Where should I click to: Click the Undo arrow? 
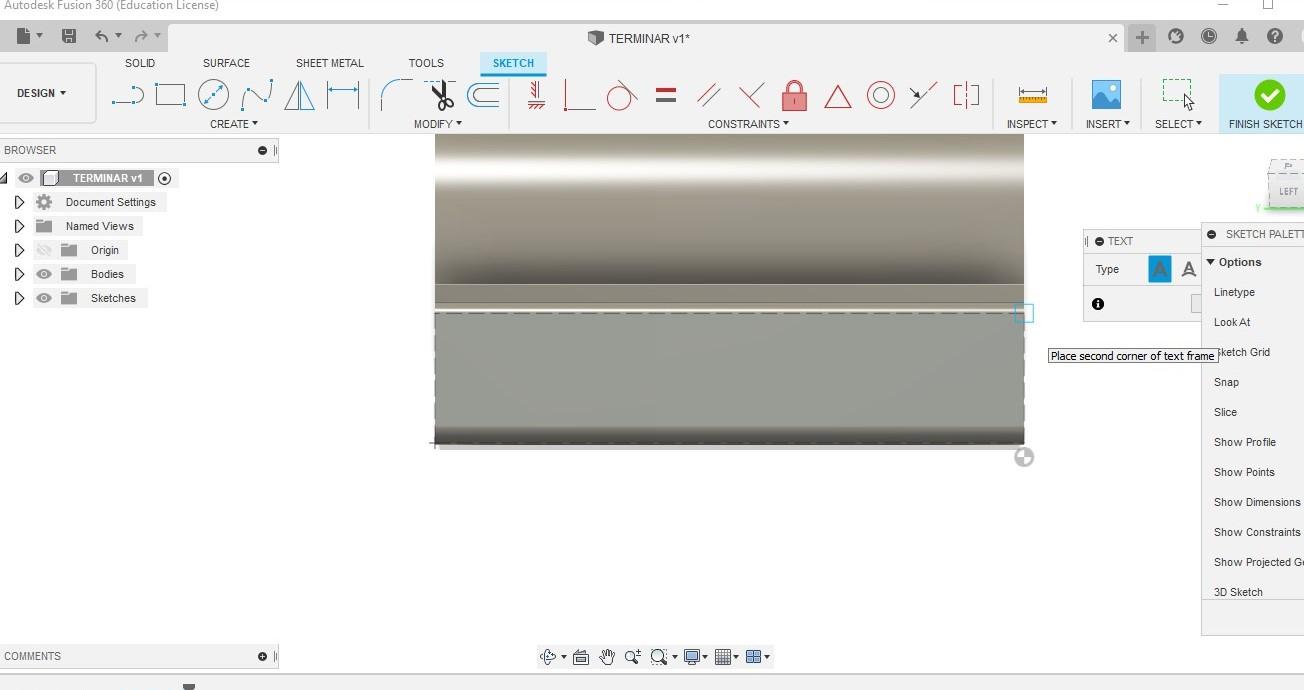point(102,36)
